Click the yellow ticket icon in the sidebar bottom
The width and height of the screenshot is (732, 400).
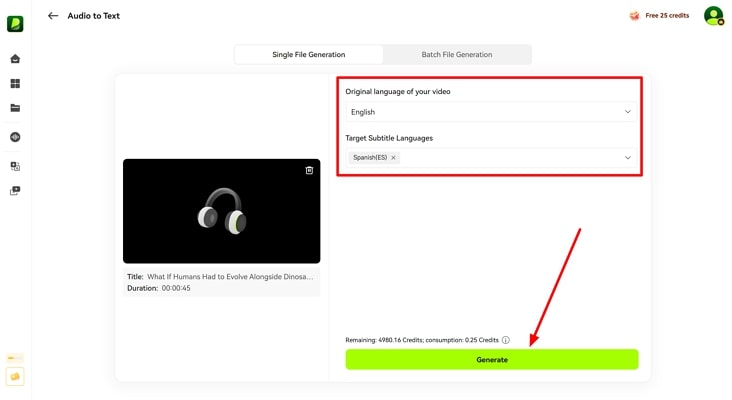coord(15,376)
